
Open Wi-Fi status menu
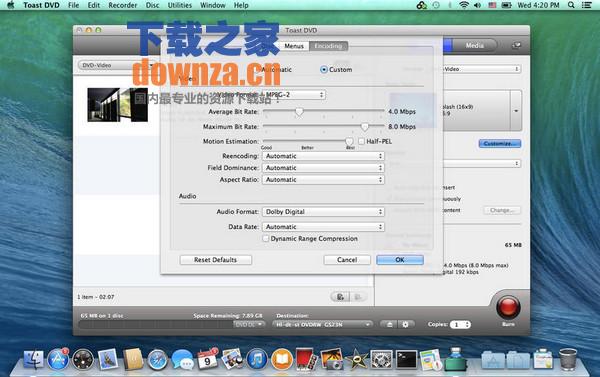click(x=464, y=5)
